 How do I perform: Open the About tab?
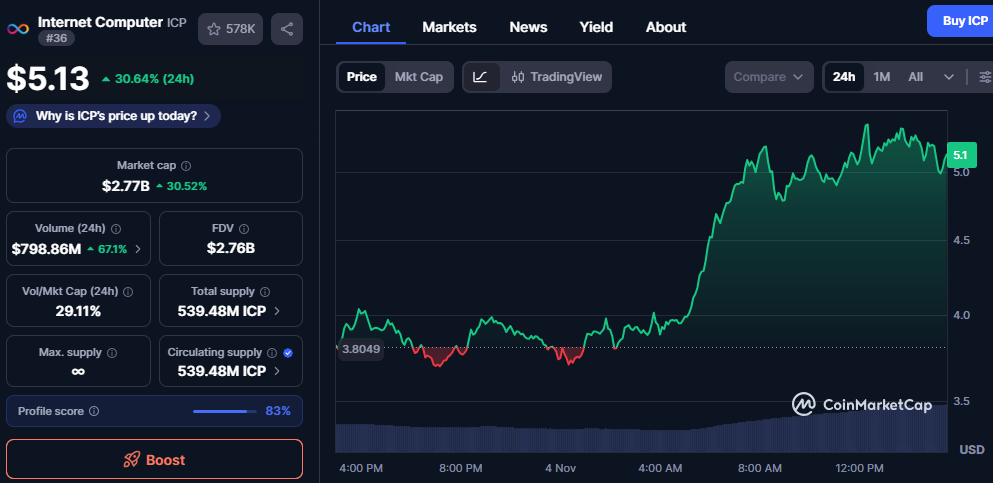point(666,27)
